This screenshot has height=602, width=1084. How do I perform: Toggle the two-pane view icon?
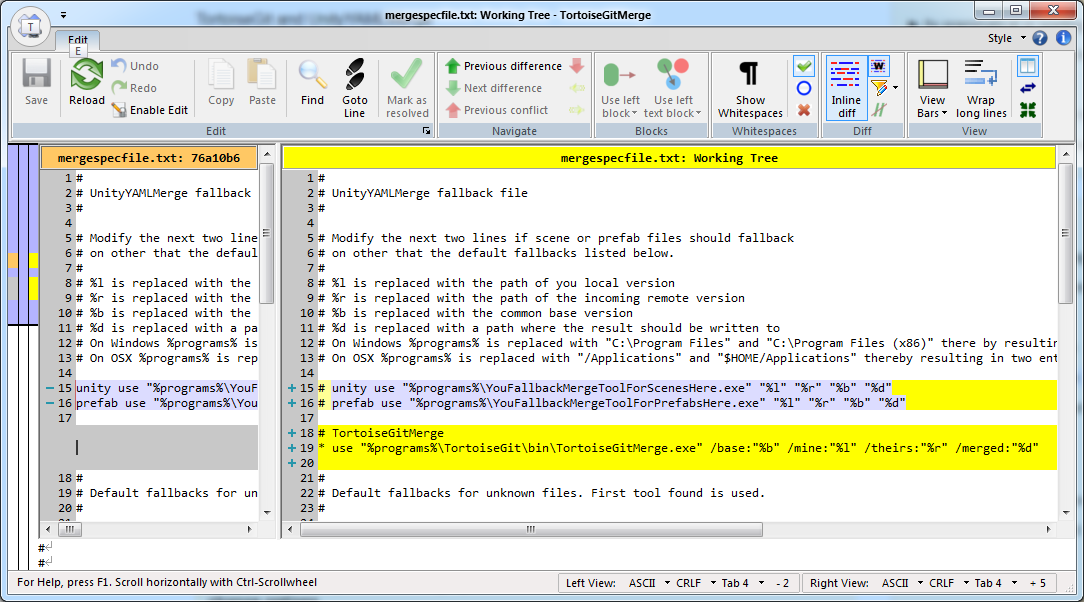click(x=1028, y=66)
